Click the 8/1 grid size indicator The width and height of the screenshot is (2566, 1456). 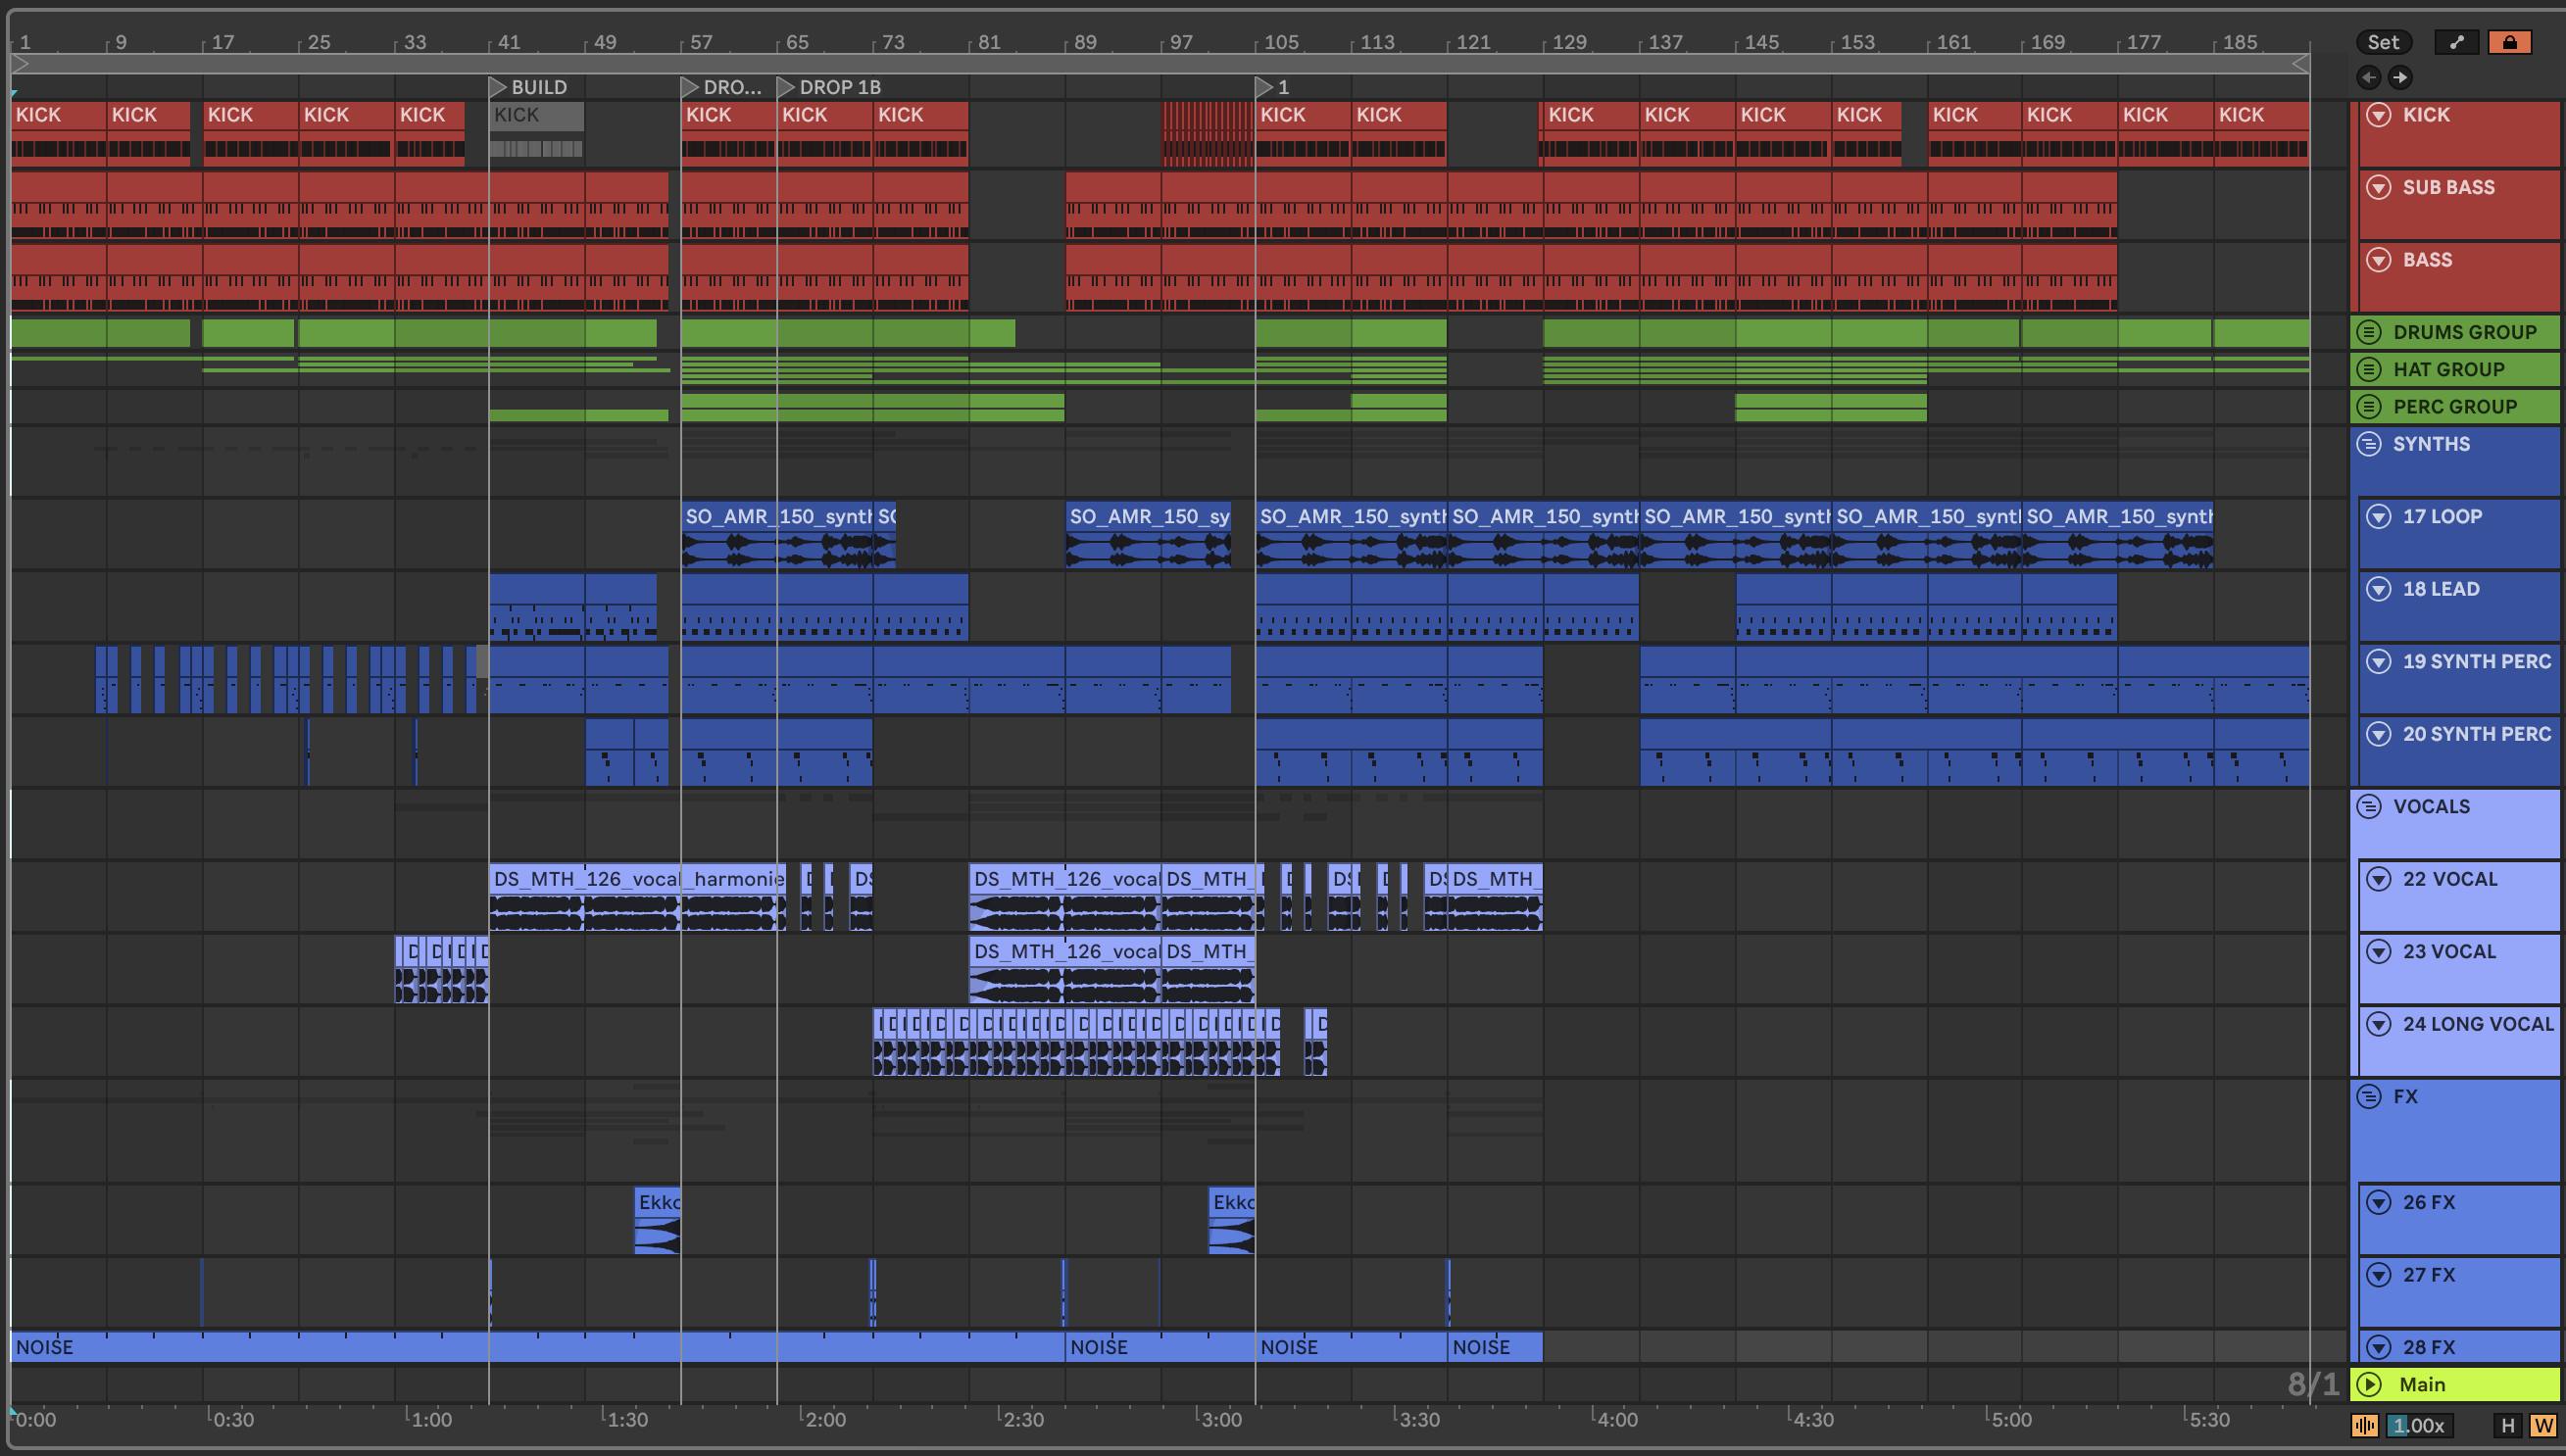[x=2313, y=1384]
